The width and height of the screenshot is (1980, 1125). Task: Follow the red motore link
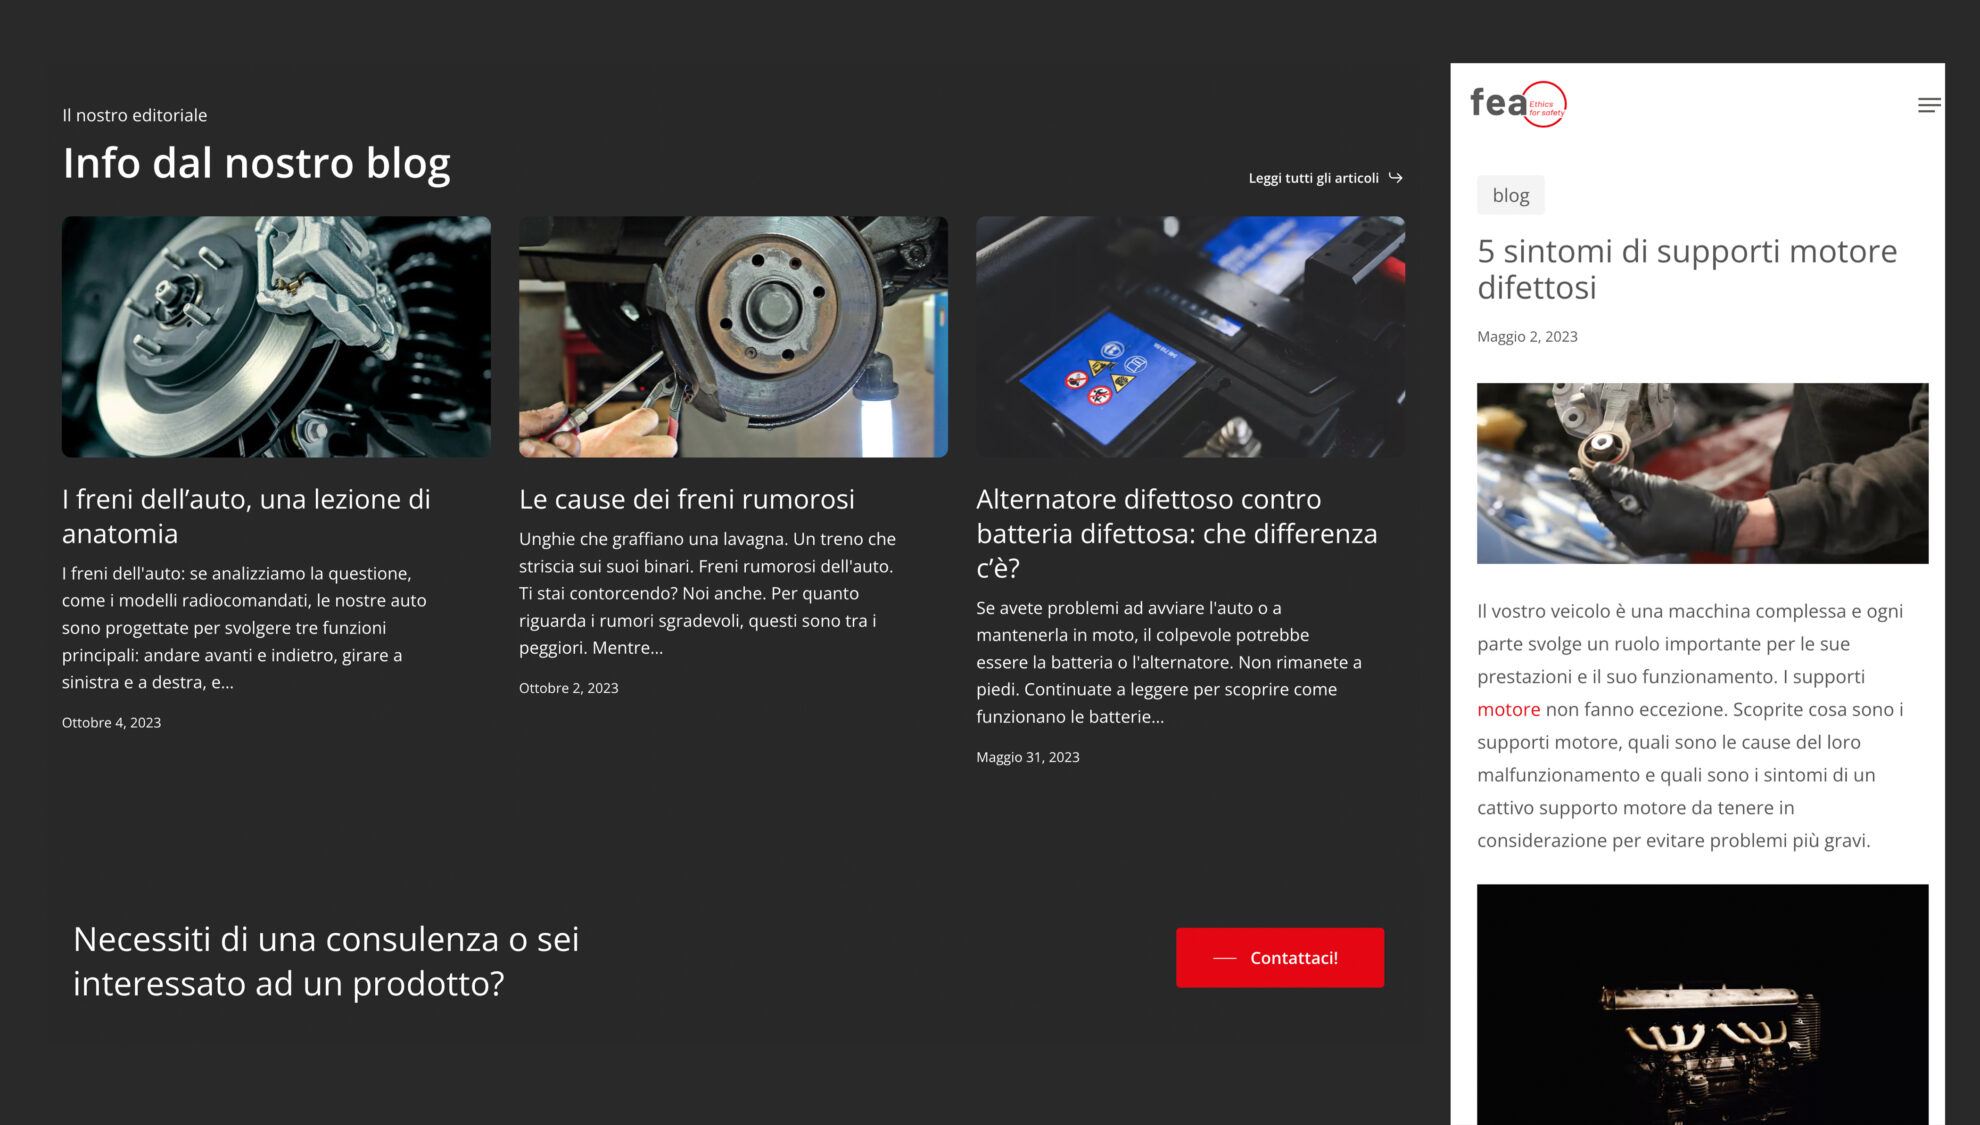point(1508,709)
